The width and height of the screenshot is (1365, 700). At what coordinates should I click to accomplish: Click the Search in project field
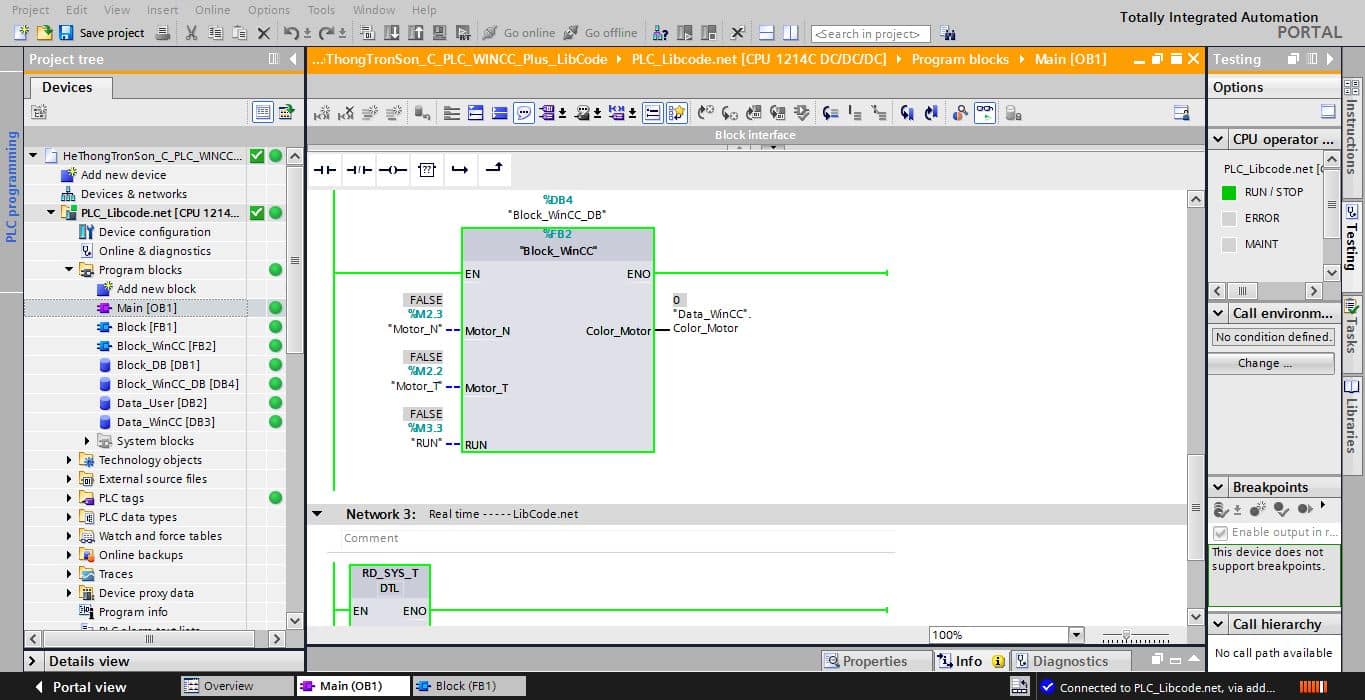870,34
